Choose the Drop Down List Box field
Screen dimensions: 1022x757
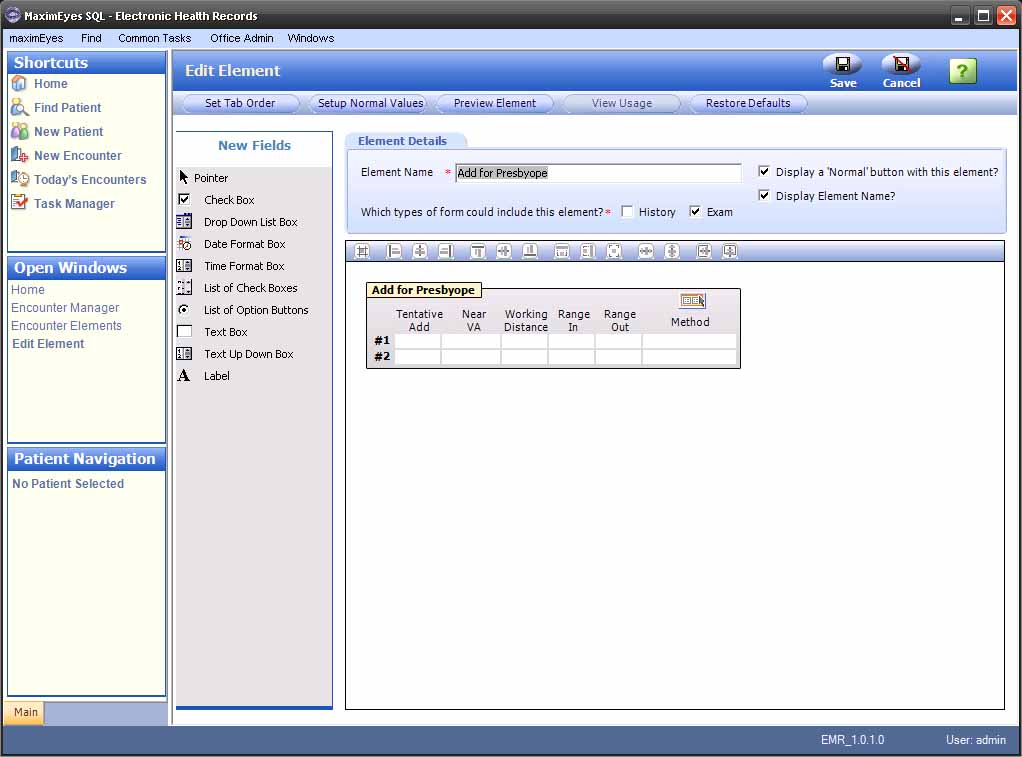pos(238,222)
